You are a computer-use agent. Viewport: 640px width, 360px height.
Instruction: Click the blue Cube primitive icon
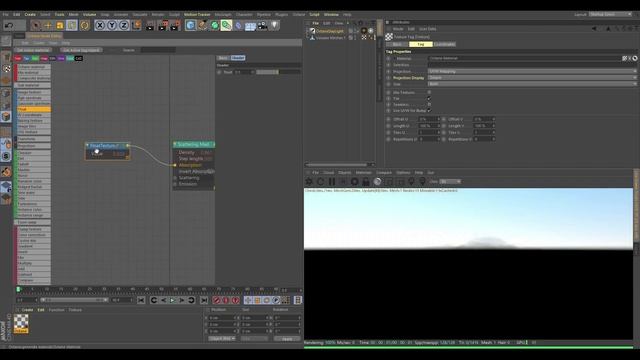tap(191, 25)
